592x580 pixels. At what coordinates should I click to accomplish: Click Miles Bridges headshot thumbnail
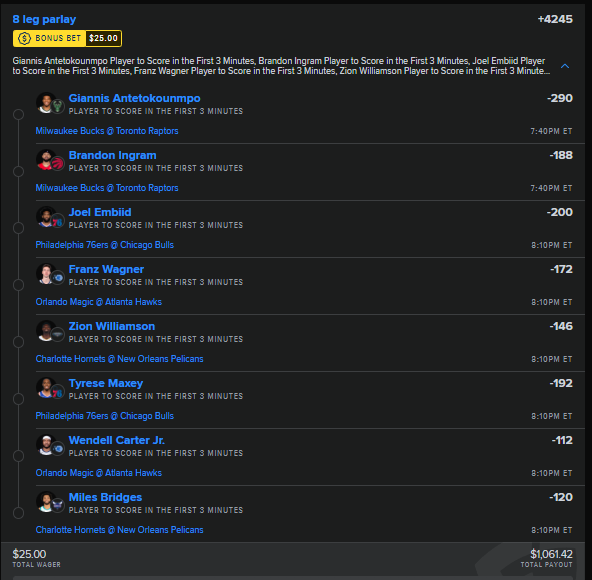tap(46, 501)
